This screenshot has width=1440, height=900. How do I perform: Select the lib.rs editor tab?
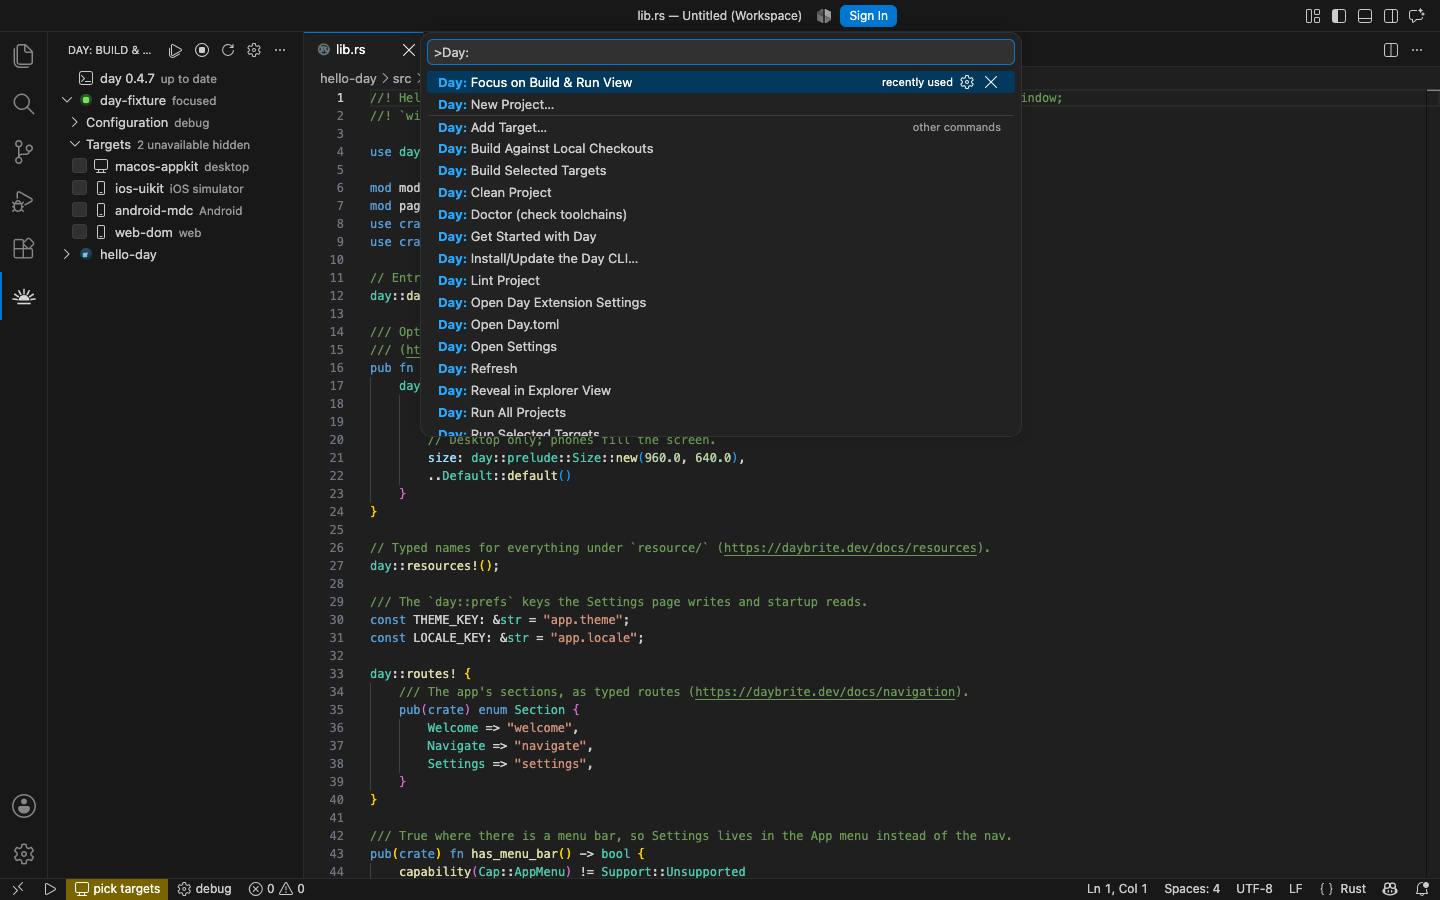click(x=363, y=50)
